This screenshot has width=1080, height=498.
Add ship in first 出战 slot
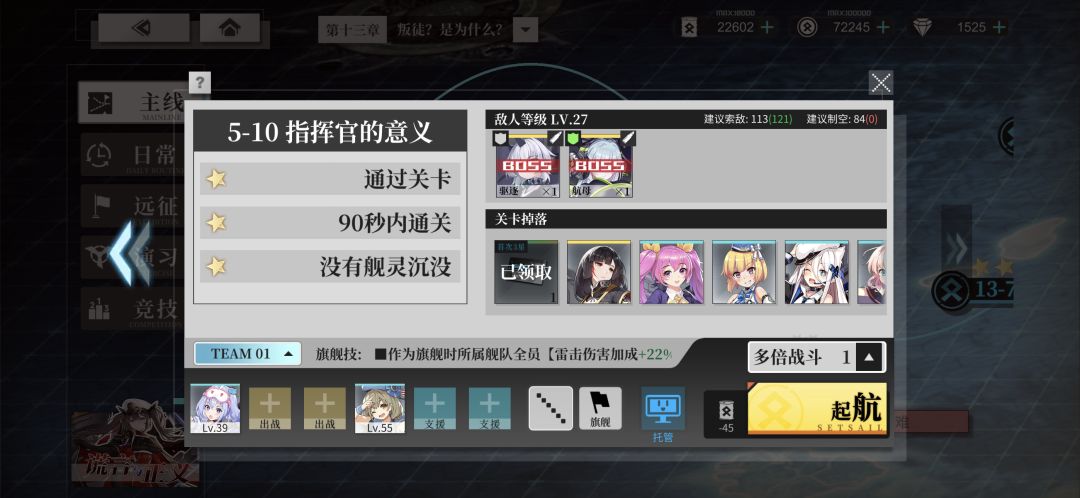(270, 408)
